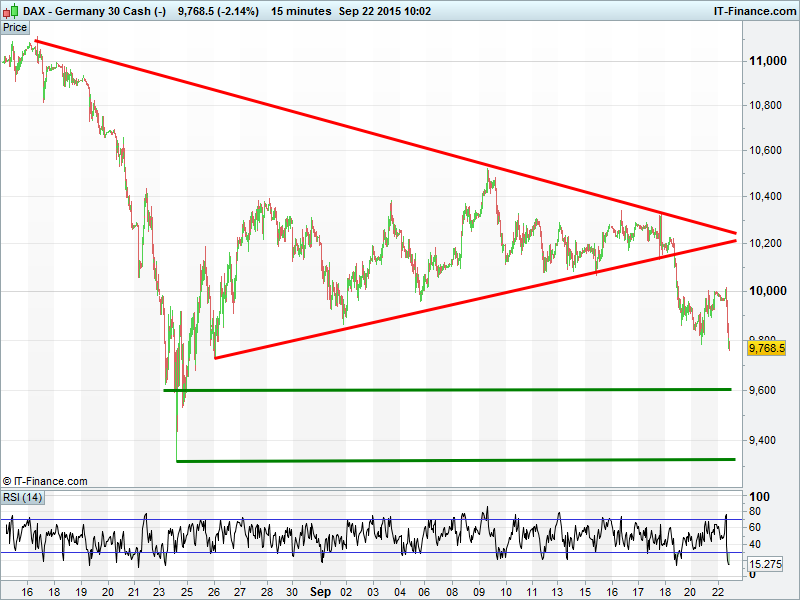Click the IT-Finance.com link at top right
Screen dimensions: 800x600
755,11
